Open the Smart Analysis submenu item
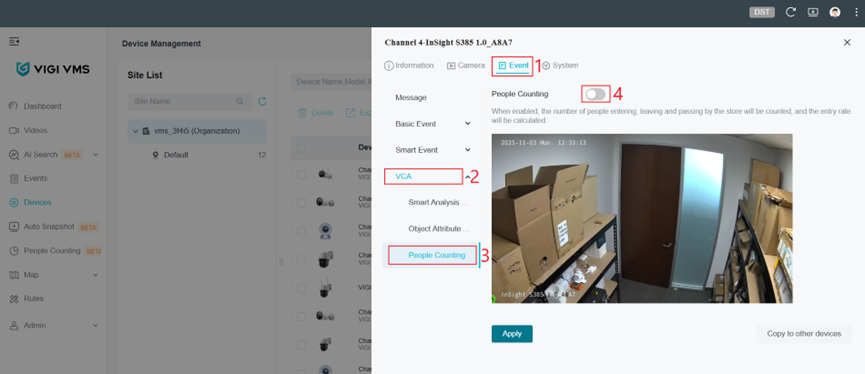 (439, 202)
